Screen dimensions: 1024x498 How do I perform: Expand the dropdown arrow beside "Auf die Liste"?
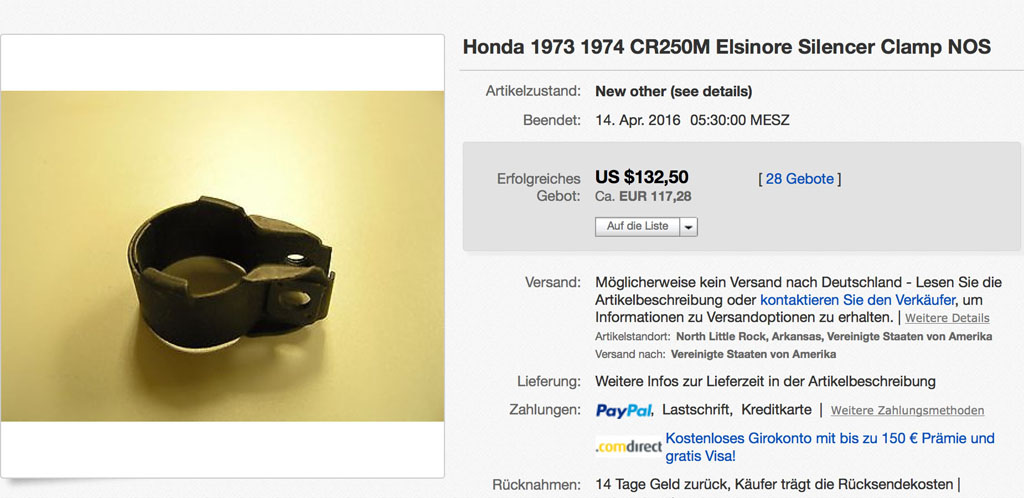click(x=688, y=227)
